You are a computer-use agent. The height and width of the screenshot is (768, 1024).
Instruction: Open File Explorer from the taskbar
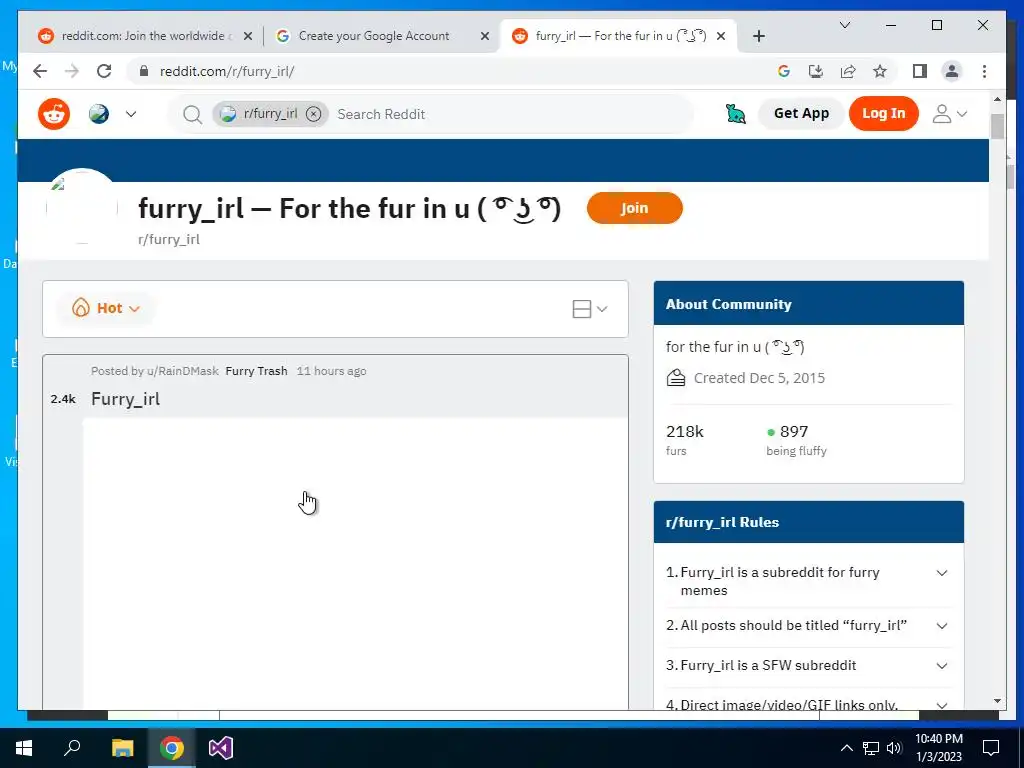click(x=122, y=748)
